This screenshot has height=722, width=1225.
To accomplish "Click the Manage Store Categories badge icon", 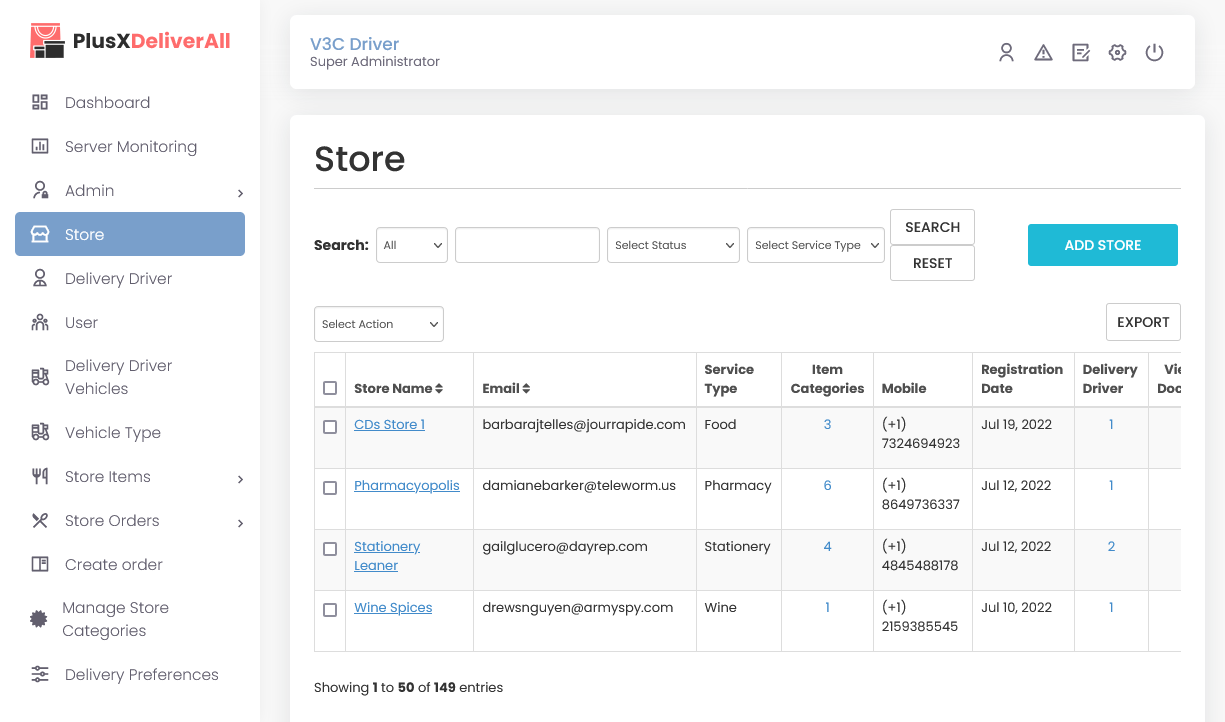I will coord(39,619).
